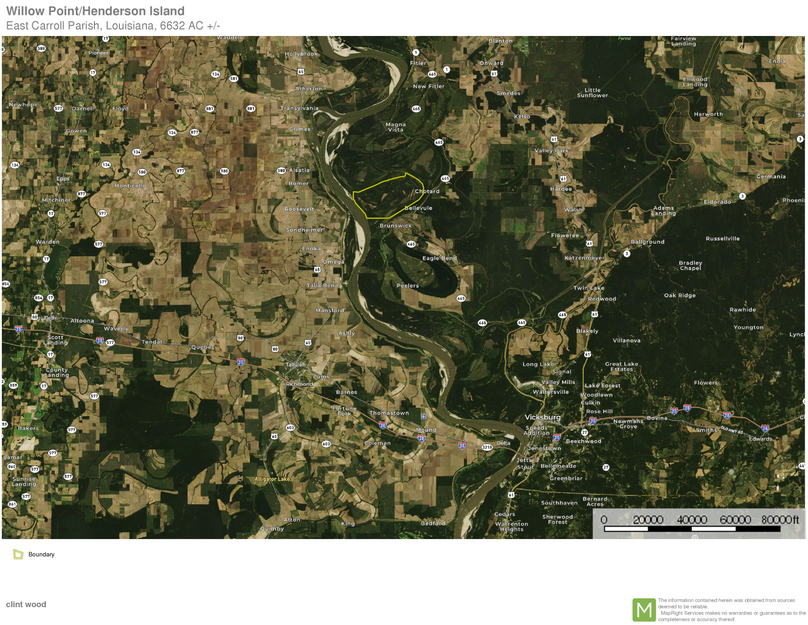Click the Tallulah town label
This screenshot has width=808, height=625.
tap(295, 365)
